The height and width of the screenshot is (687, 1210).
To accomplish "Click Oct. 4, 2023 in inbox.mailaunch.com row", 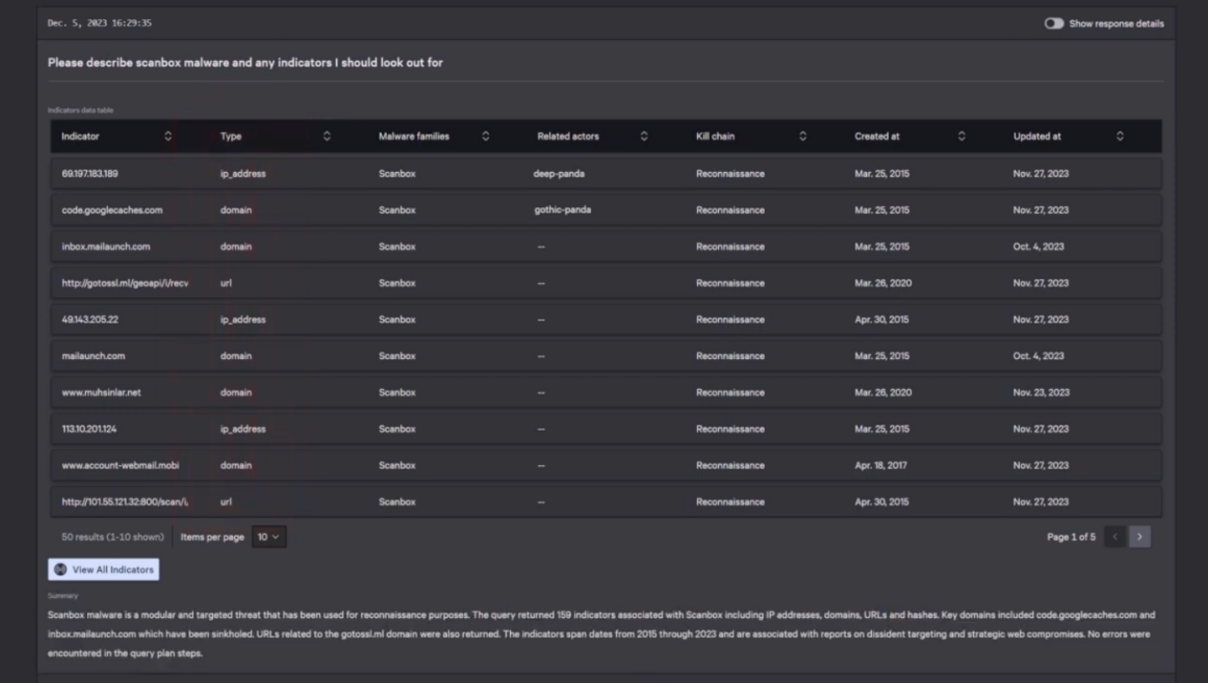I will pos(1038,247).
